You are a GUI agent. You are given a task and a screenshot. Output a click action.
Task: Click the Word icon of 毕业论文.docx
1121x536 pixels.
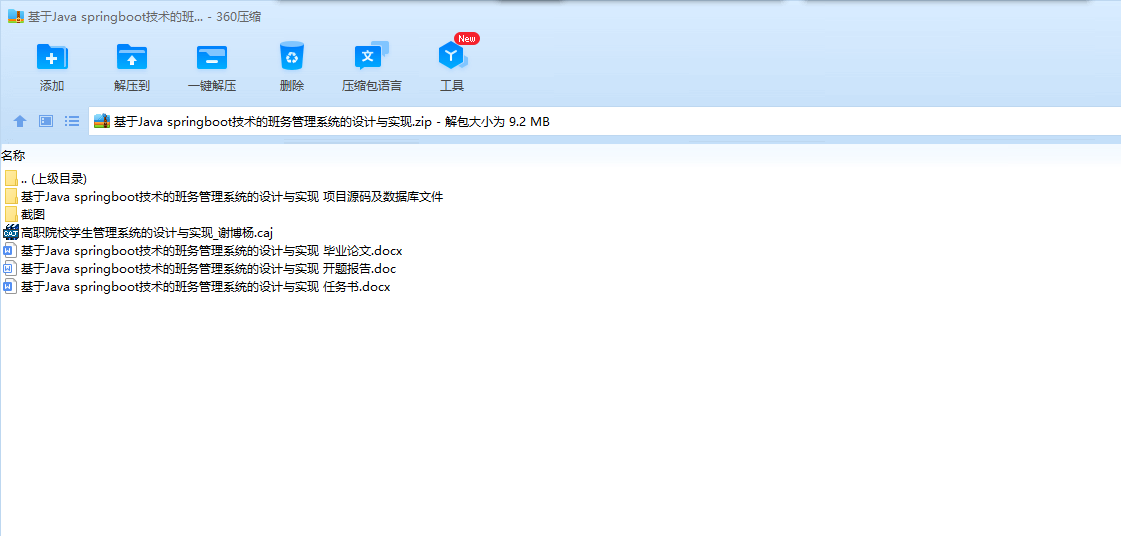[x=10, y=250]
